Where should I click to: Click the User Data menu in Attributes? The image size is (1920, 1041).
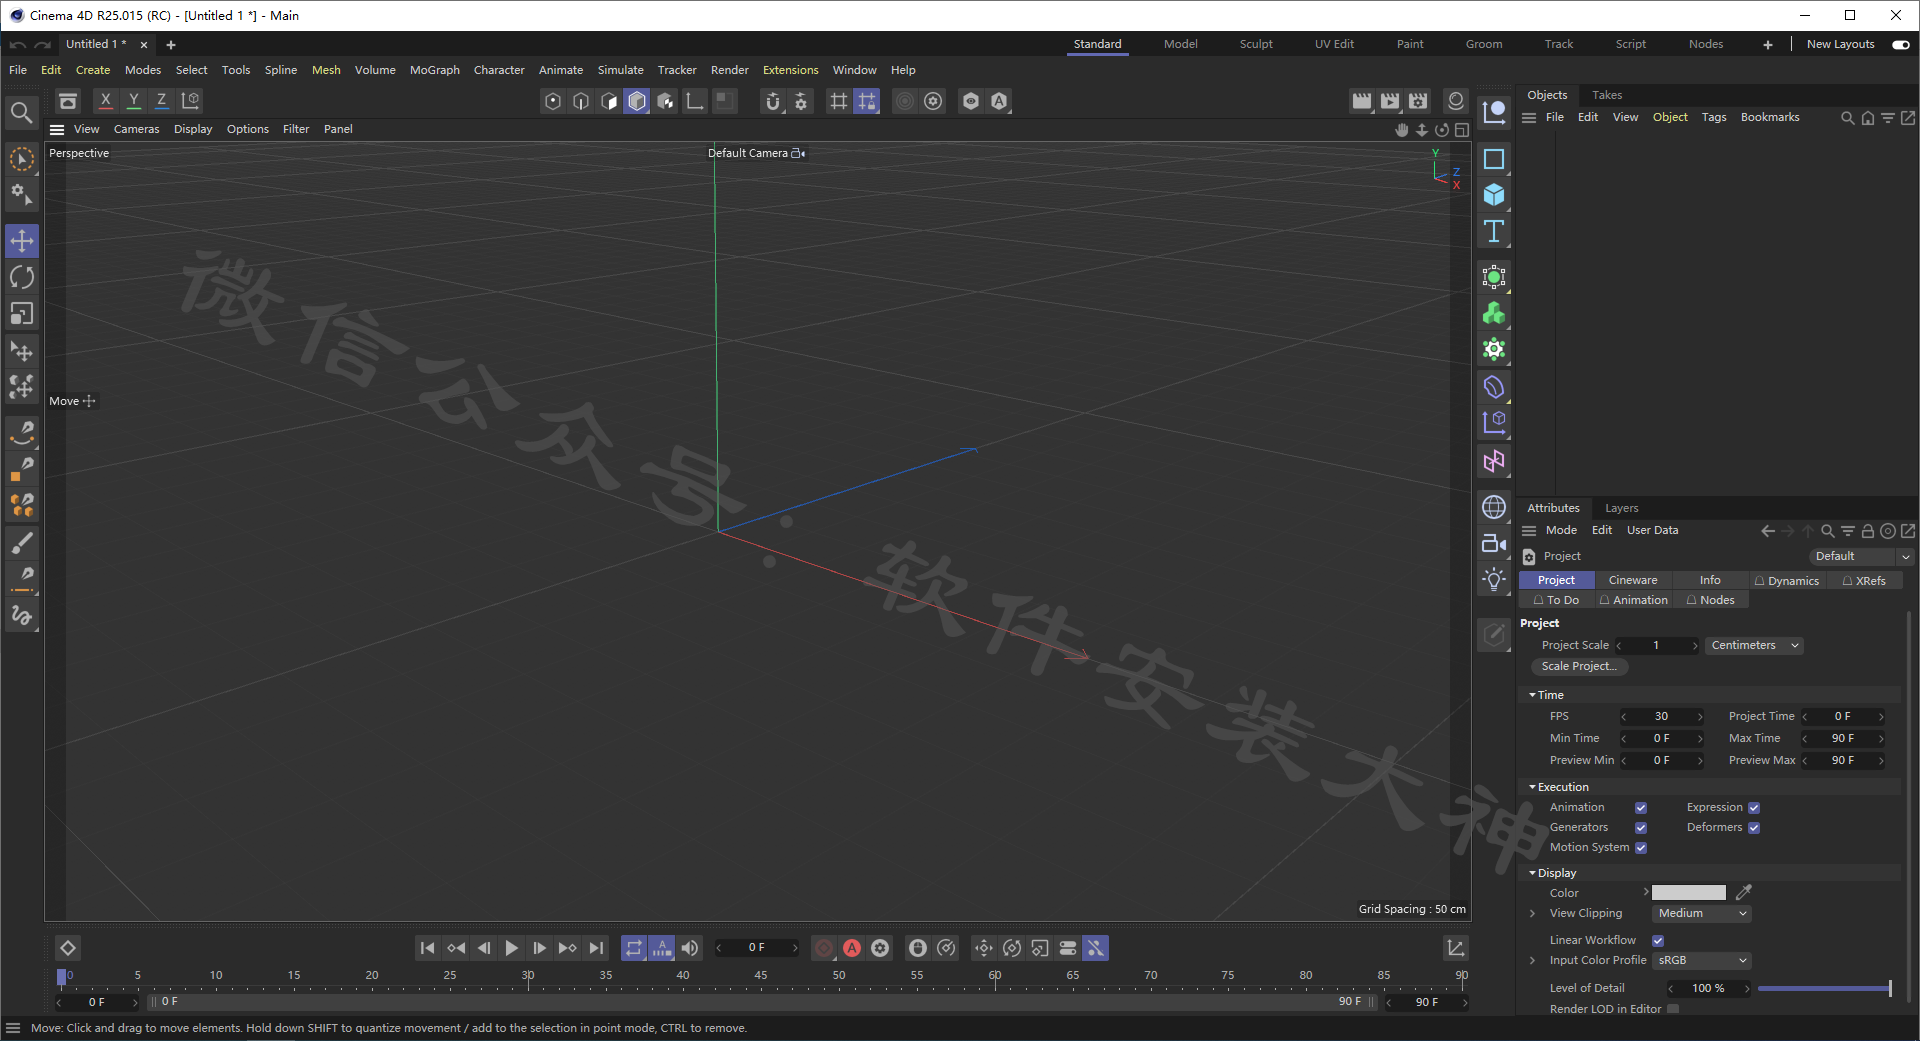(x=1652, y=531)
